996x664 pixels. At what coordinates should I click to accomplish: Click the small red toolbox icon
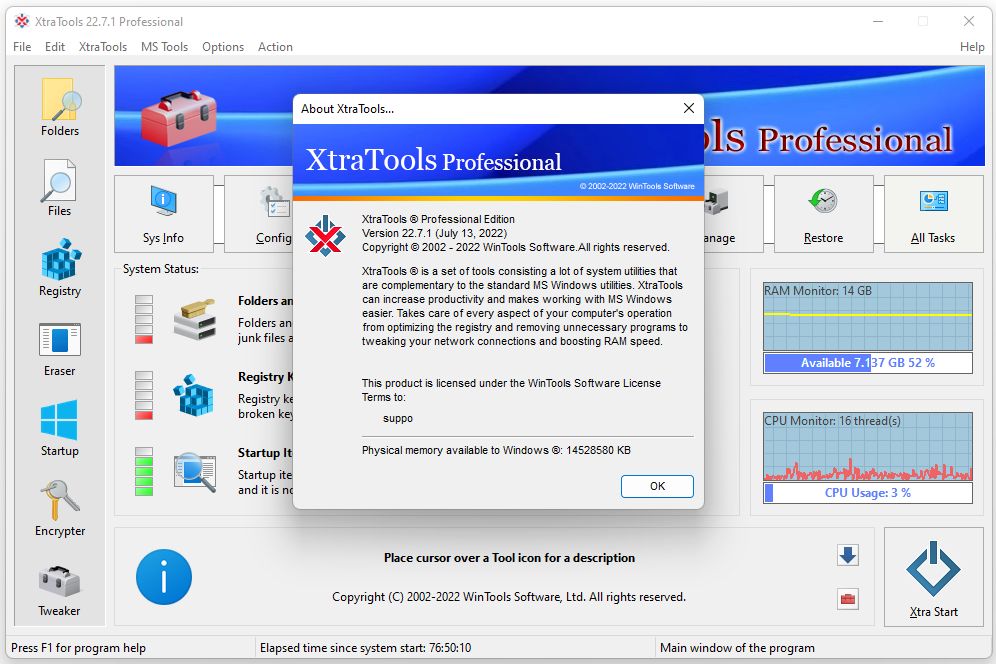[x=848, y=599]
